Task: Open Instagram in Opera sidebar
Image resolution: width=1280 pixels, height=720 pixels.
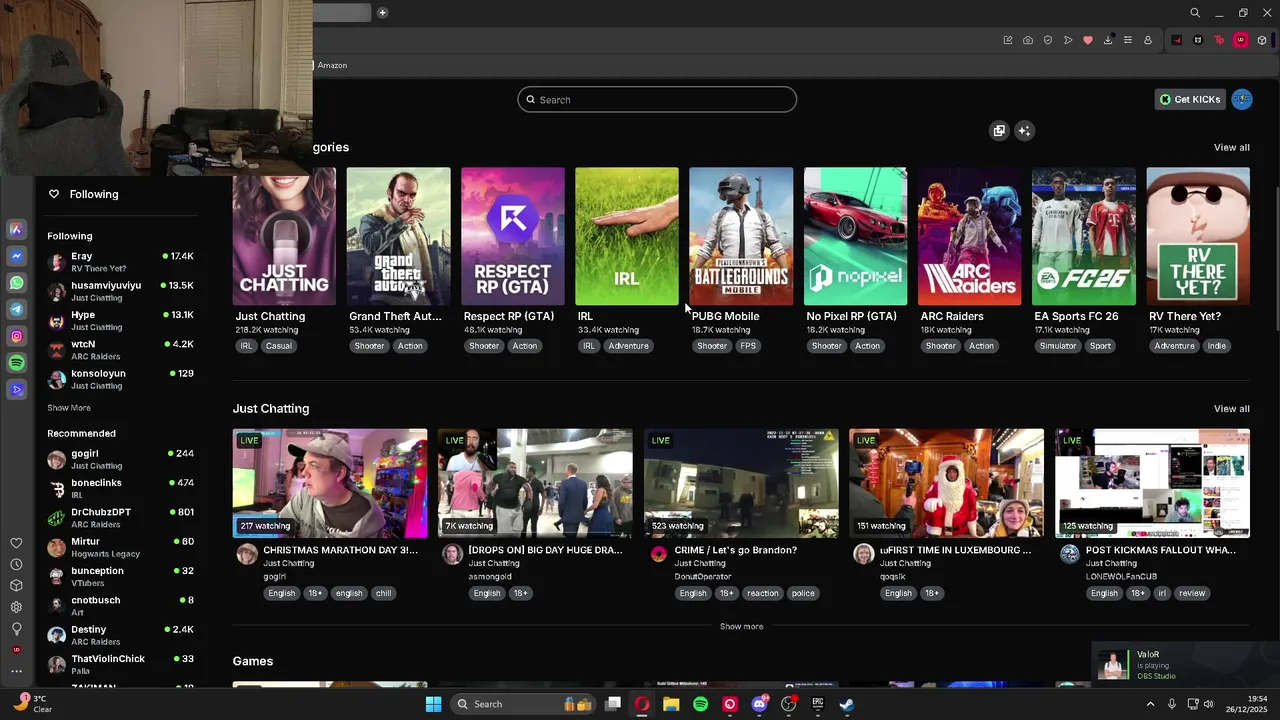Action: coord(16,337)
